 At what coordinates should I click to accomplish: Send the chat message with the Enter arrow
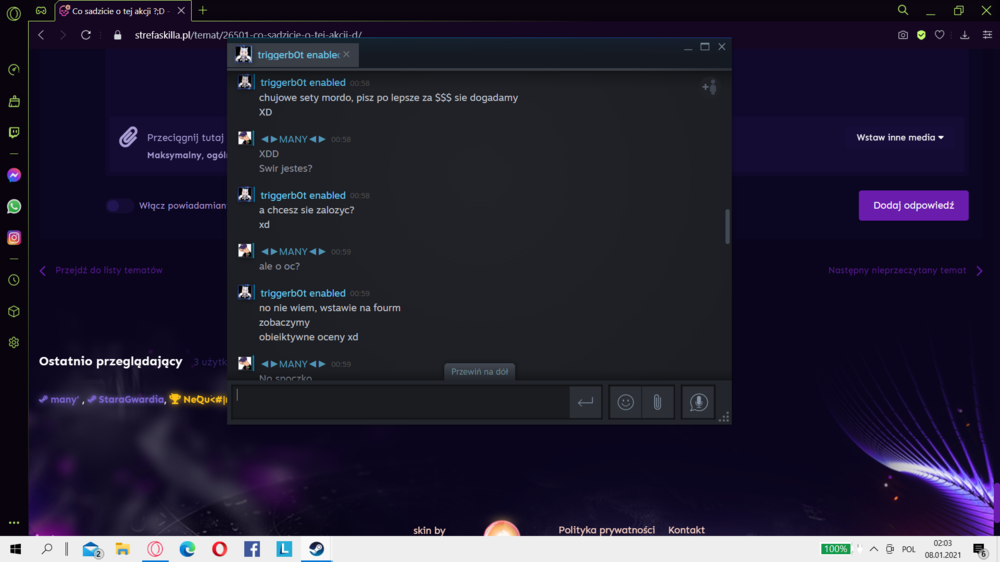tap(585, 402)
